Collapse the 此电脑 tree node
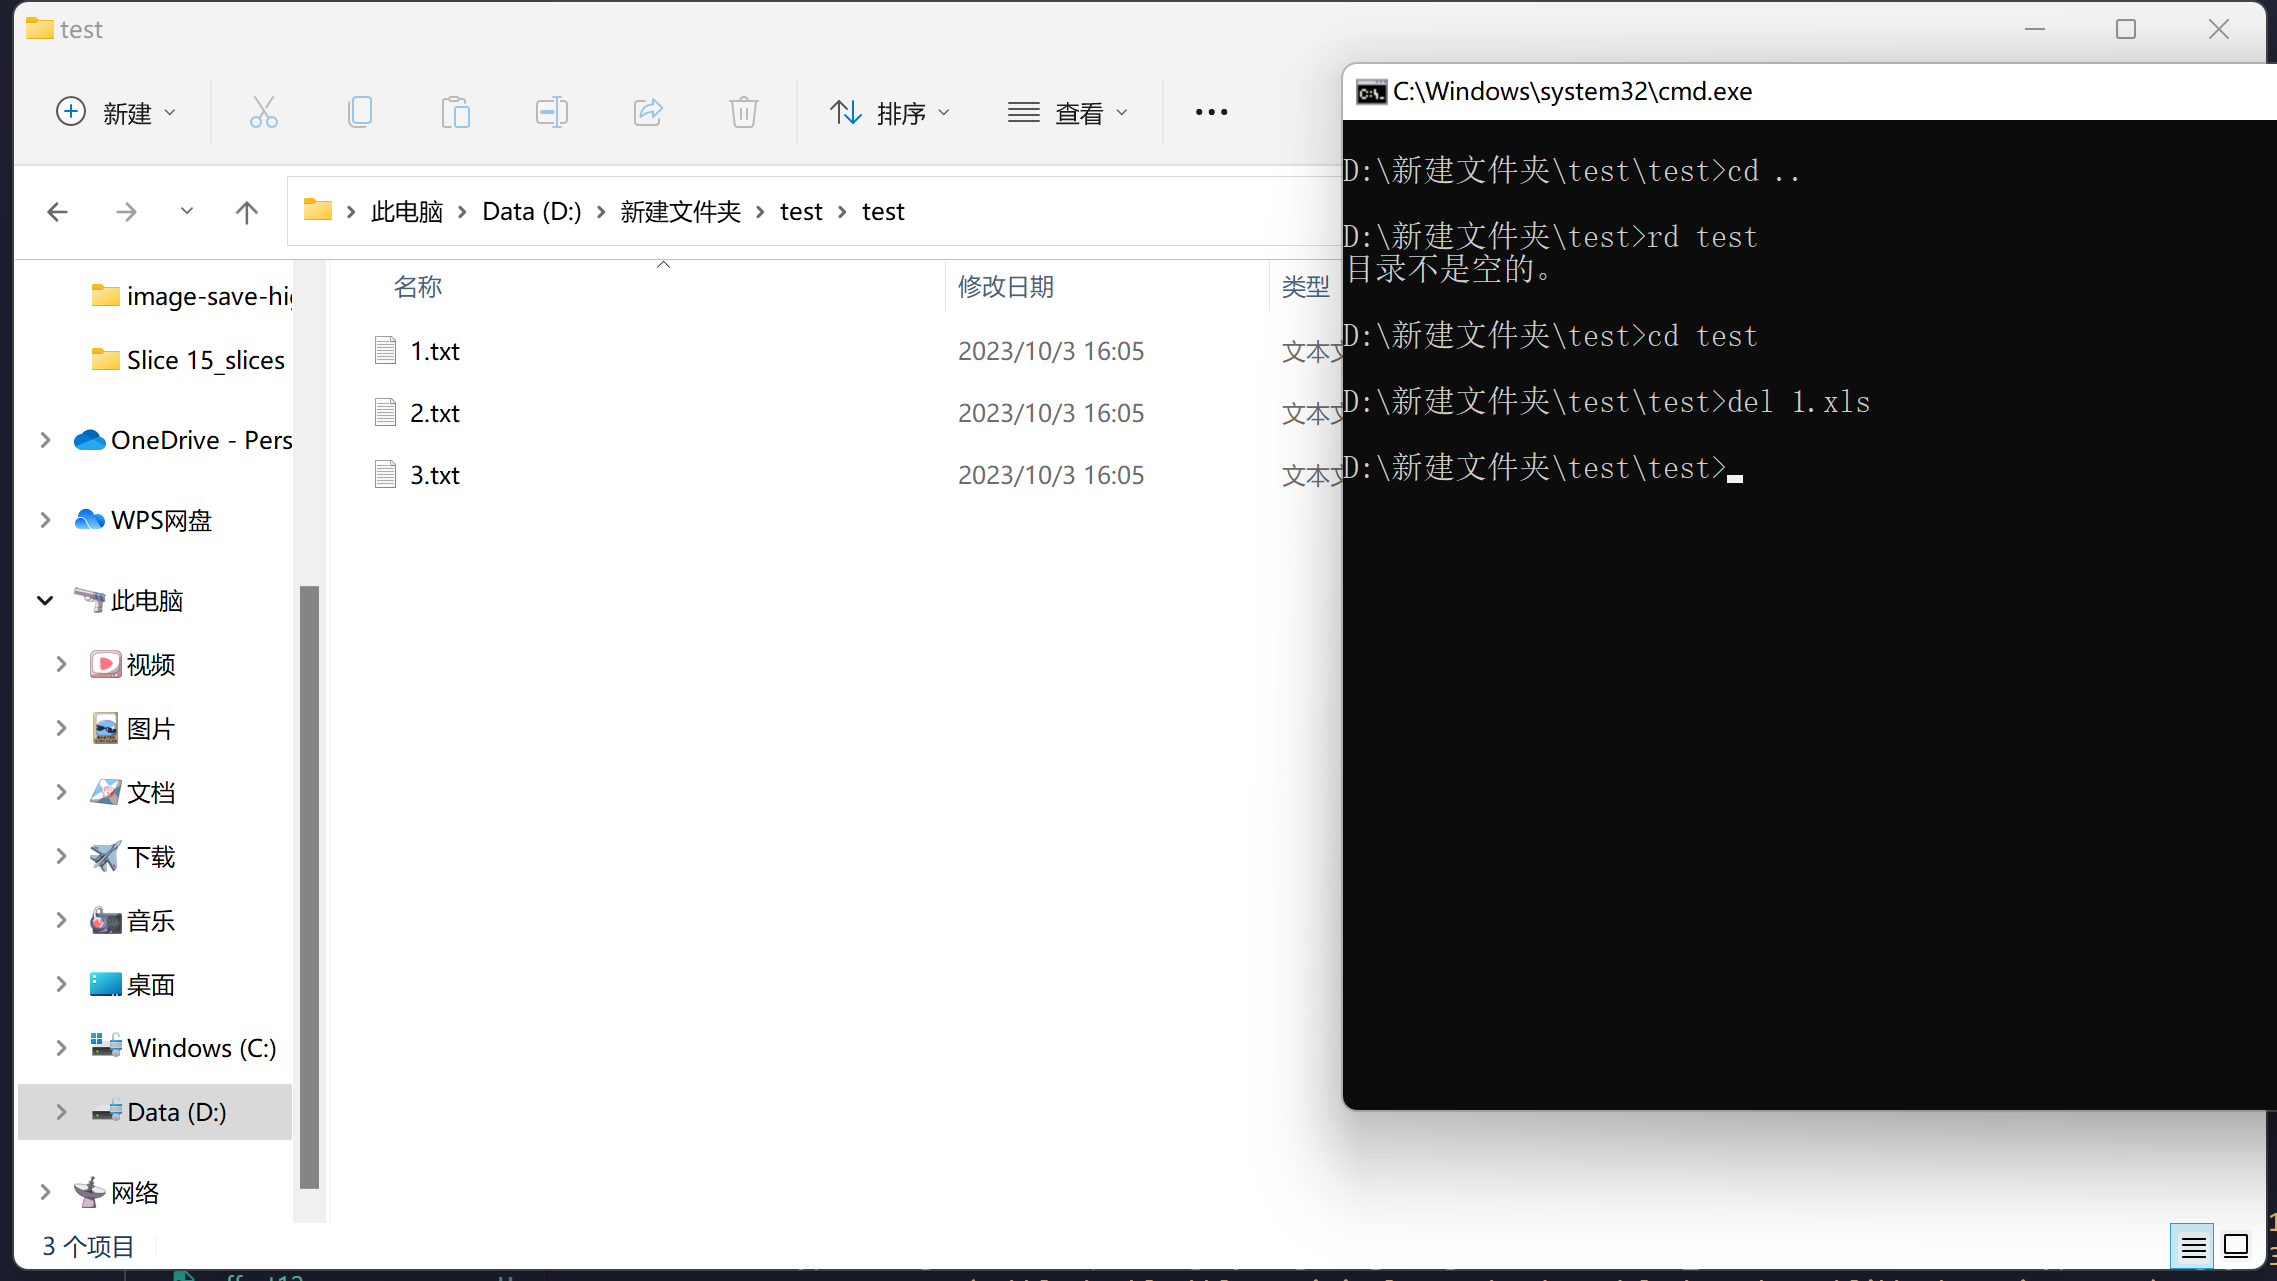This screenshot has height=1281, width=2277. point(45,600)
